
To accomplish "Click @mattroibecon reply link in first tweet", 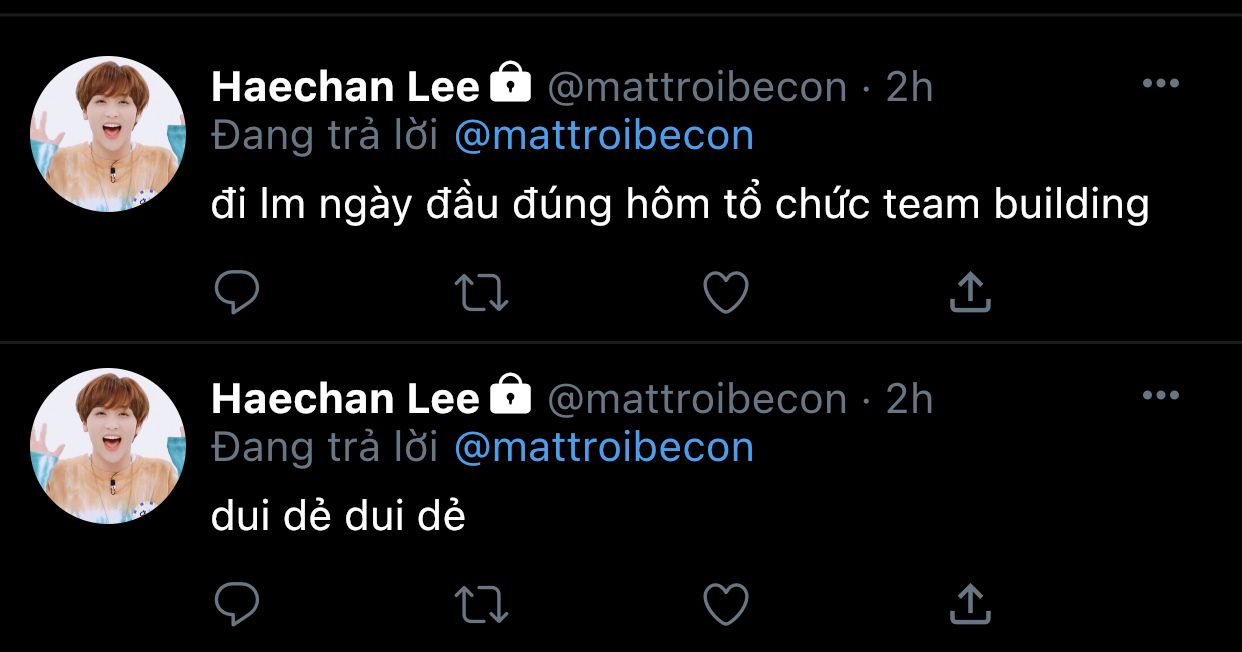I will [603, 136].
